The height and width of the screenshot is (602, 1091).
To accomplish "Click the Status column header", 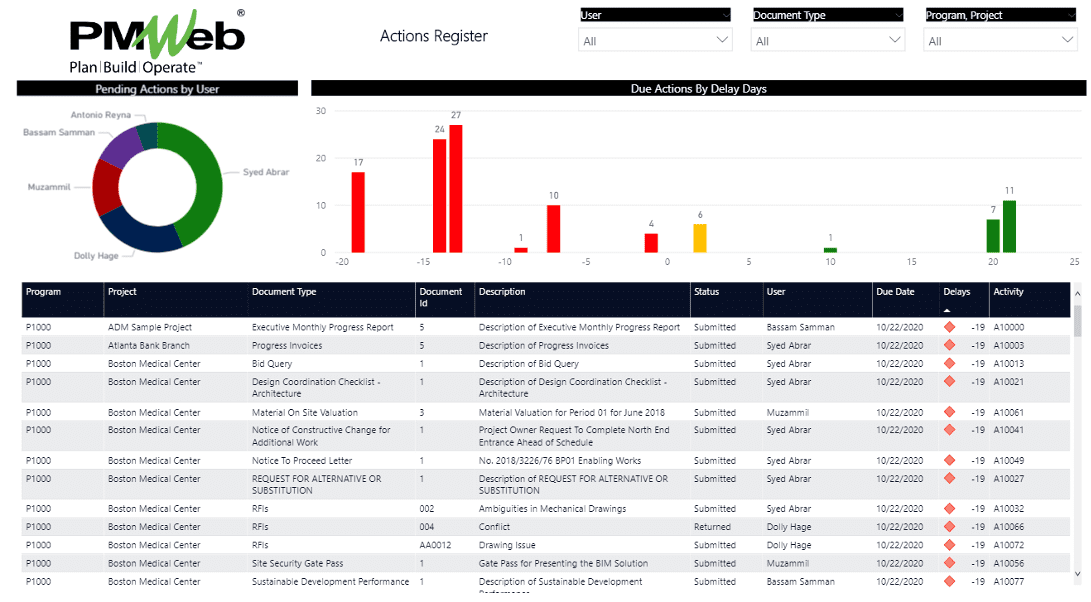I will point(707,292).
